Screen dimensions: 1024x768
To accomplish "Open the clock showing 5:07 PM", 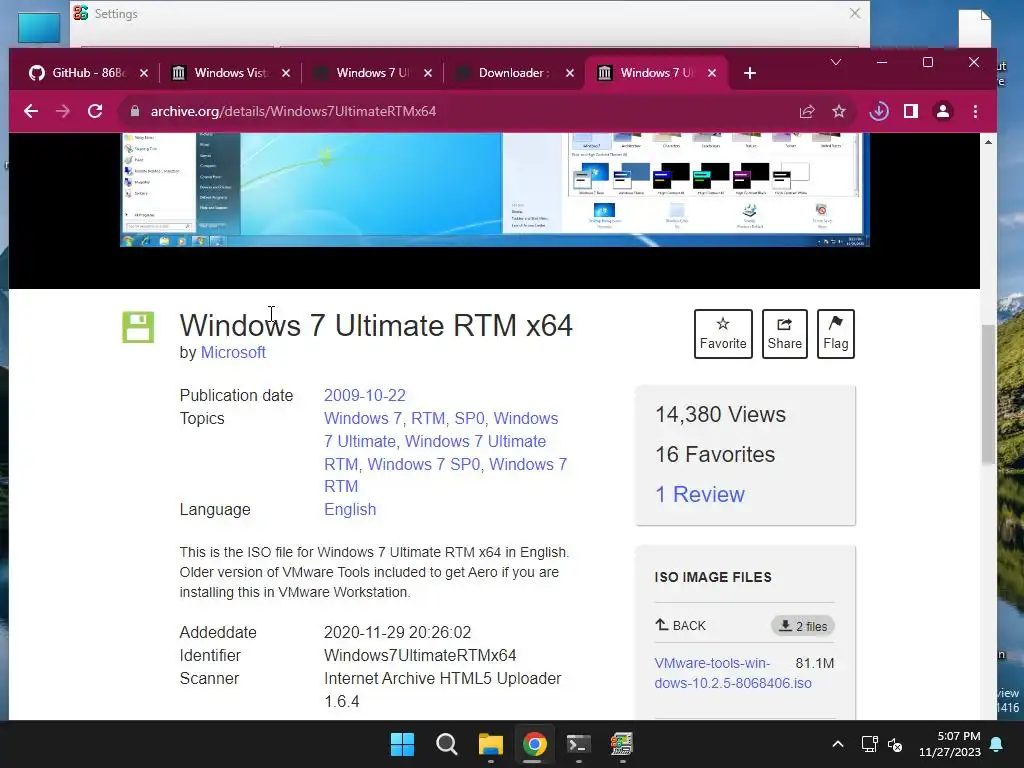I will point(950,744).
